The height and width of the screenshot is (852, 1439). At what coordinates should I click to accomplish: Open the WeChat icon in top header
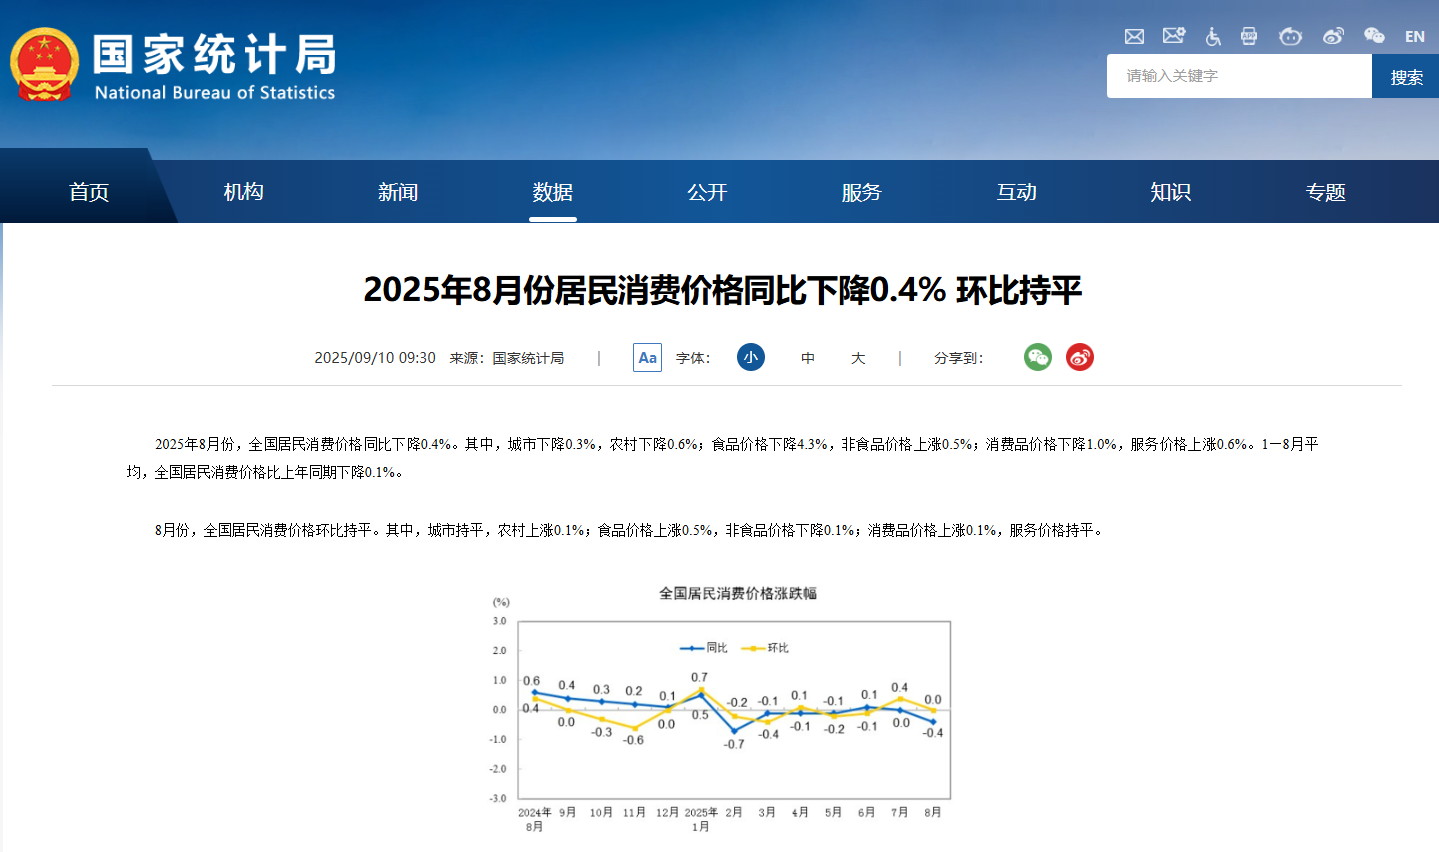pyautogui.click(x=1375, y=36)
